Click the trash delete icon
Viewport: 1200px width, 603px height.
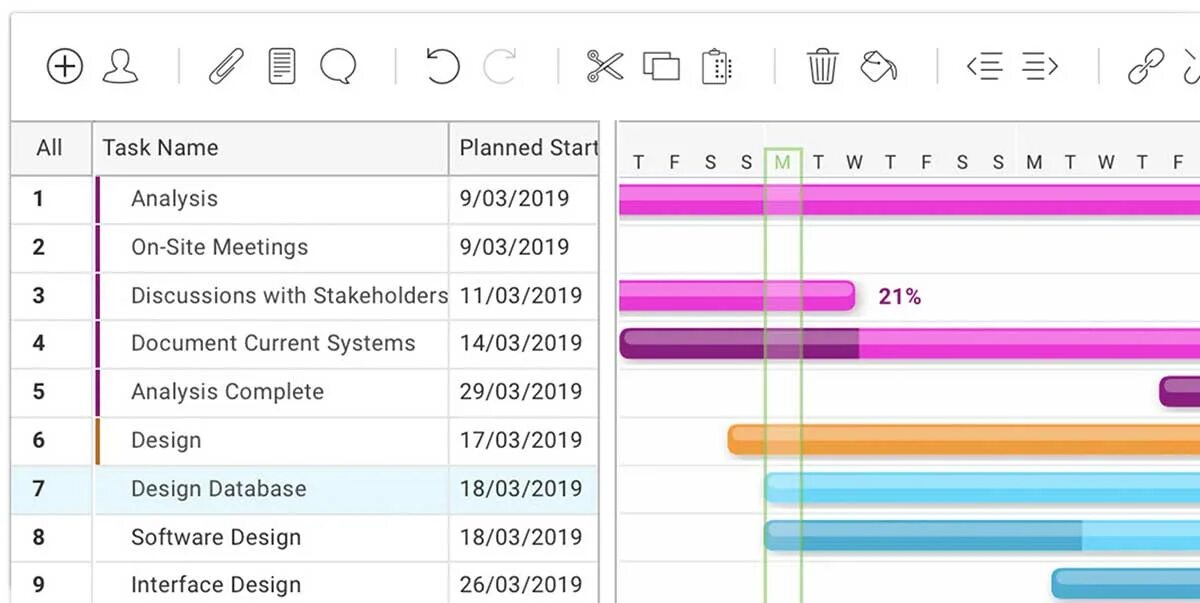point(822,67)
